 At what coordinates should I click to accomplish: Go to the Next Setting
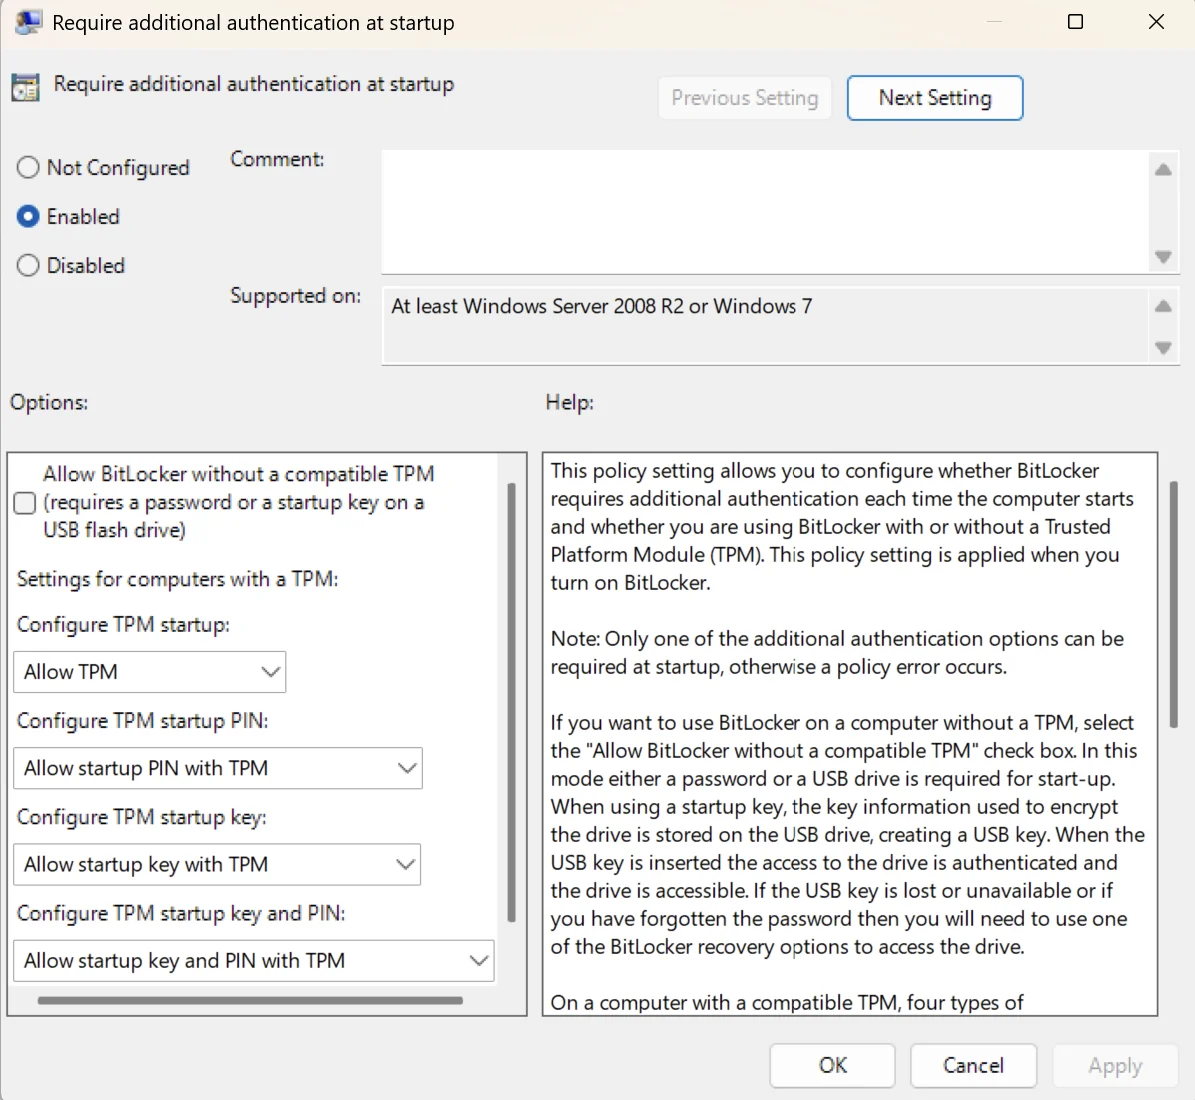tap(935, 98)
